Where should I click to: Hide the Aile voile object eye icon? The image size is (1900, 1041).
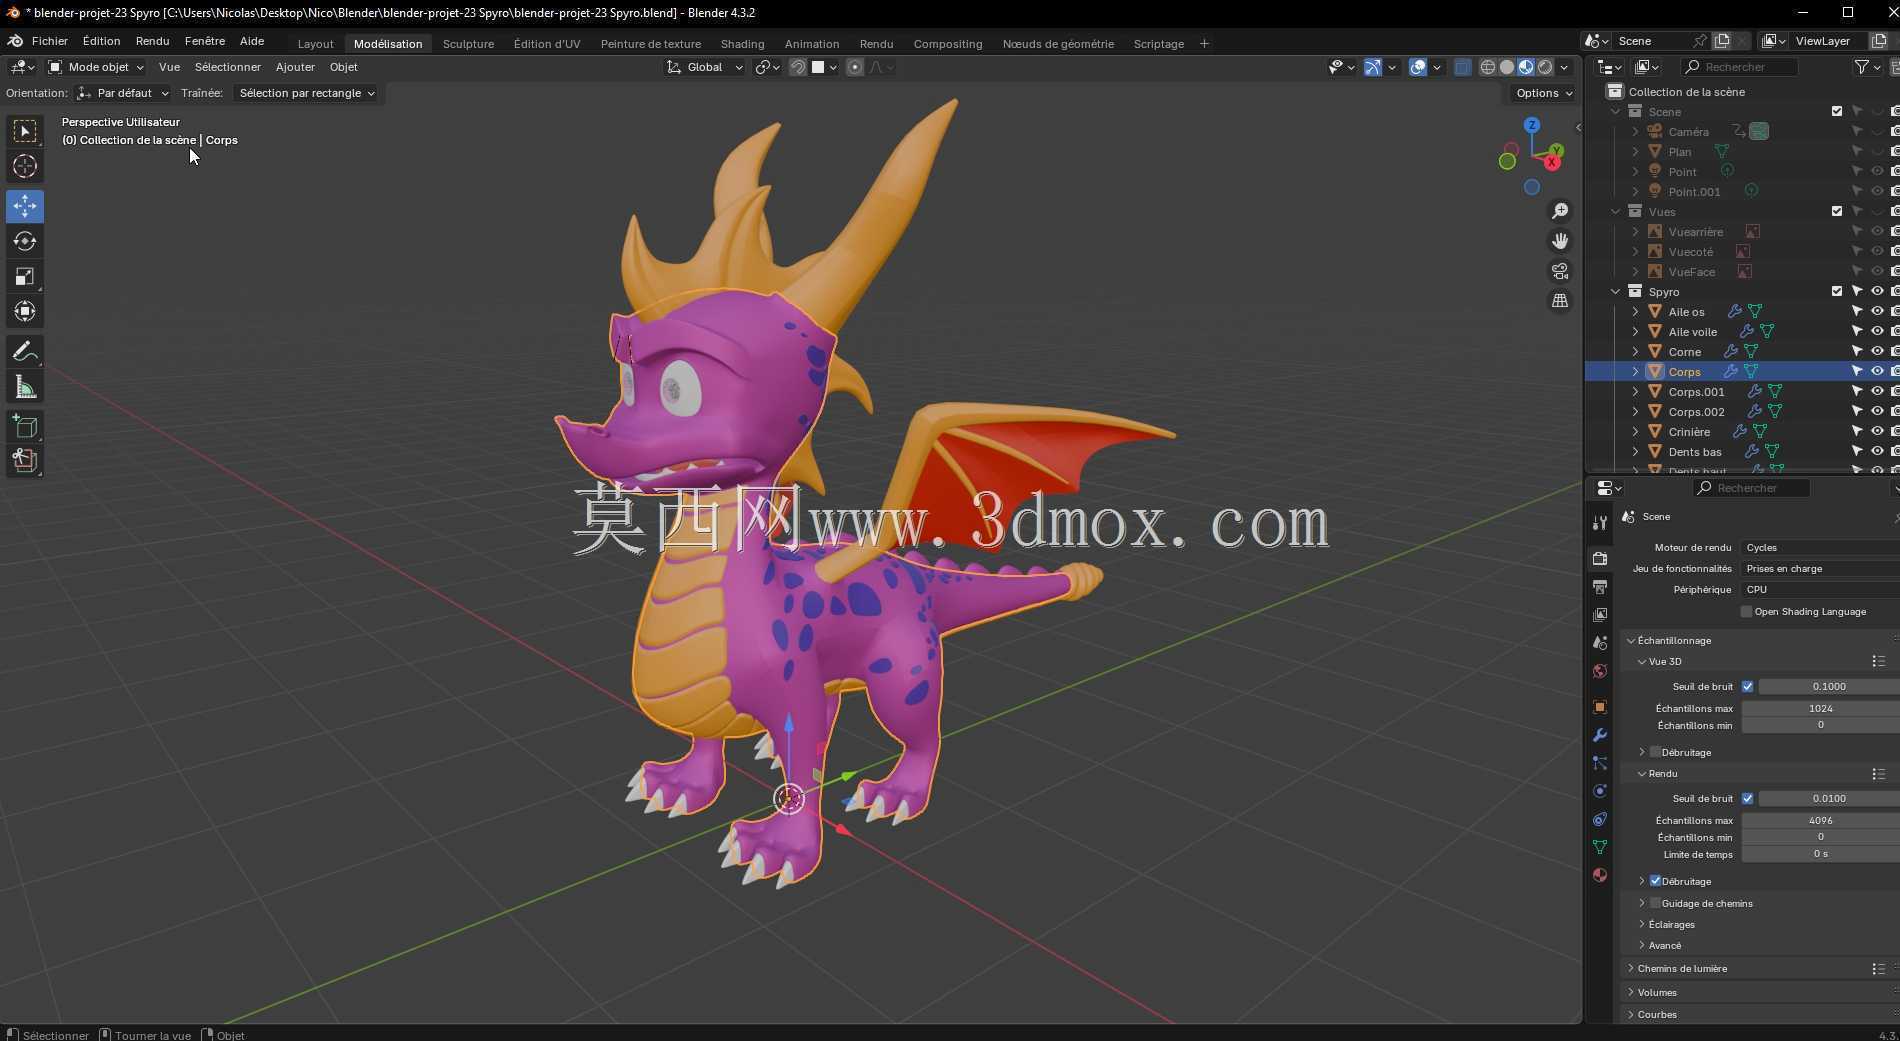pyautogui.click(x=1877, y=331)
